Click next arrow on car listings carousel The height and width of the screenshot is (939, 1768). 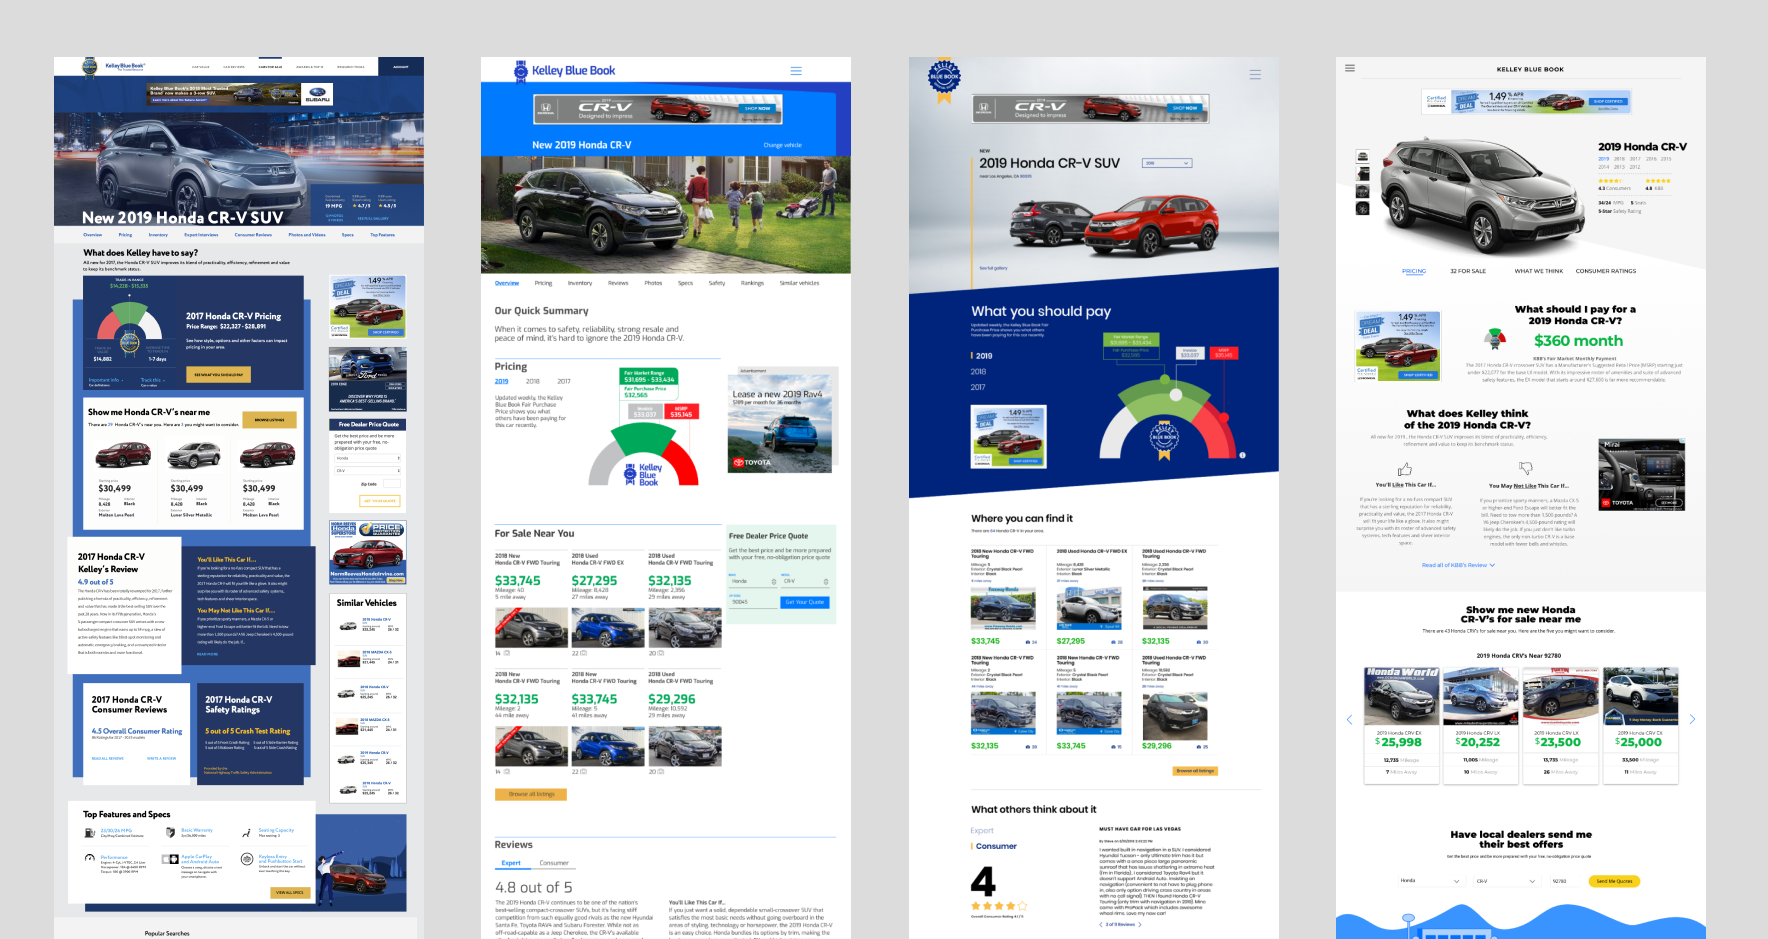click(1692, 719)
